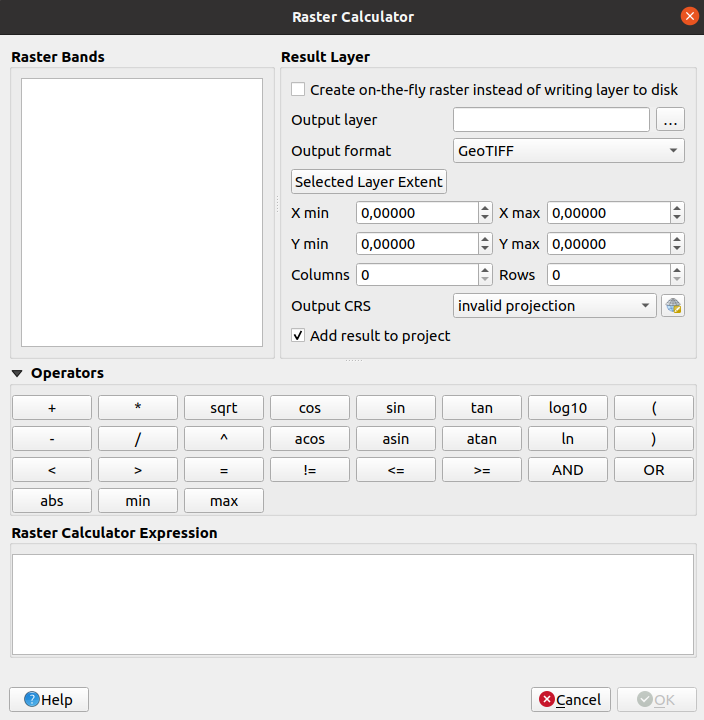
Task: Open the Output format dropdown
Action: [568, 151]
